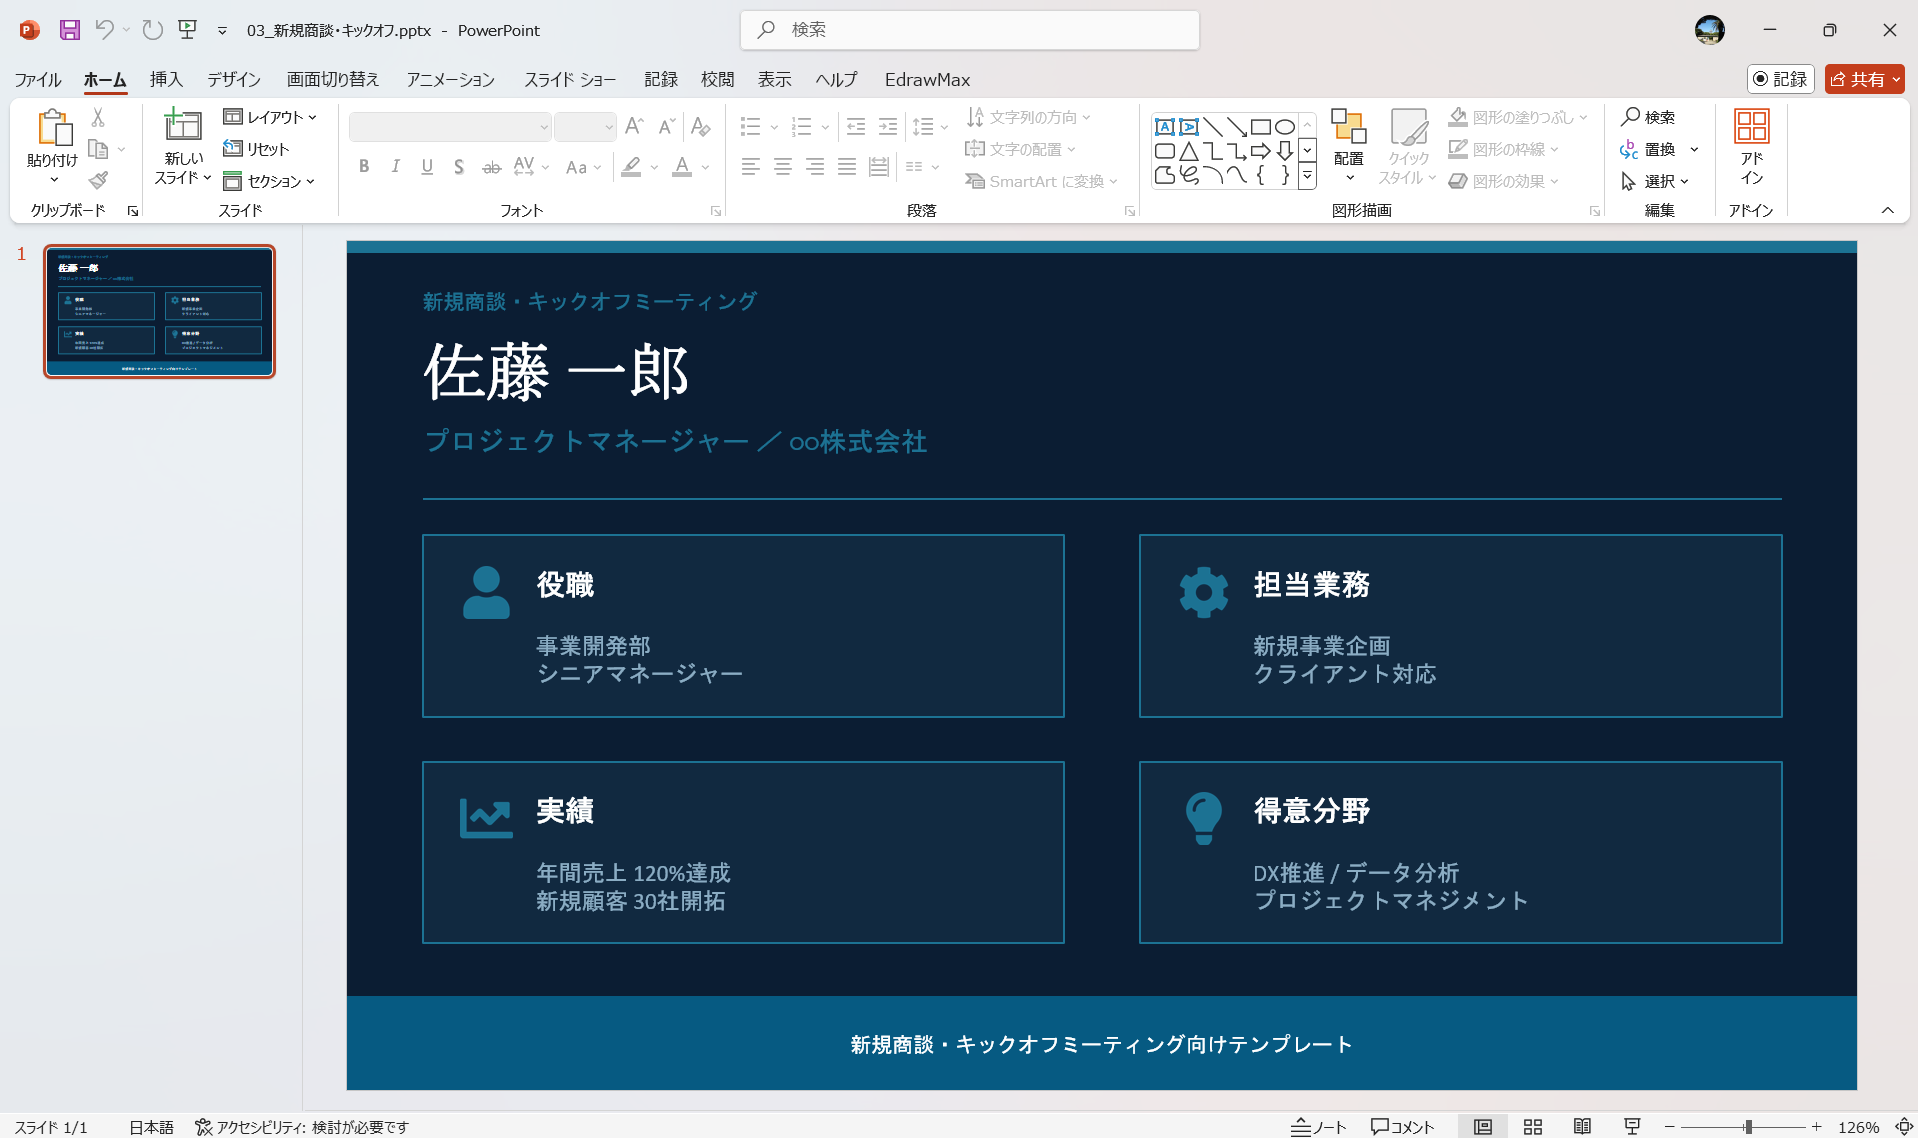Open the shape gallery More dropdown
Screen dimensions: 1918x1138
[x=1307, y=177]
